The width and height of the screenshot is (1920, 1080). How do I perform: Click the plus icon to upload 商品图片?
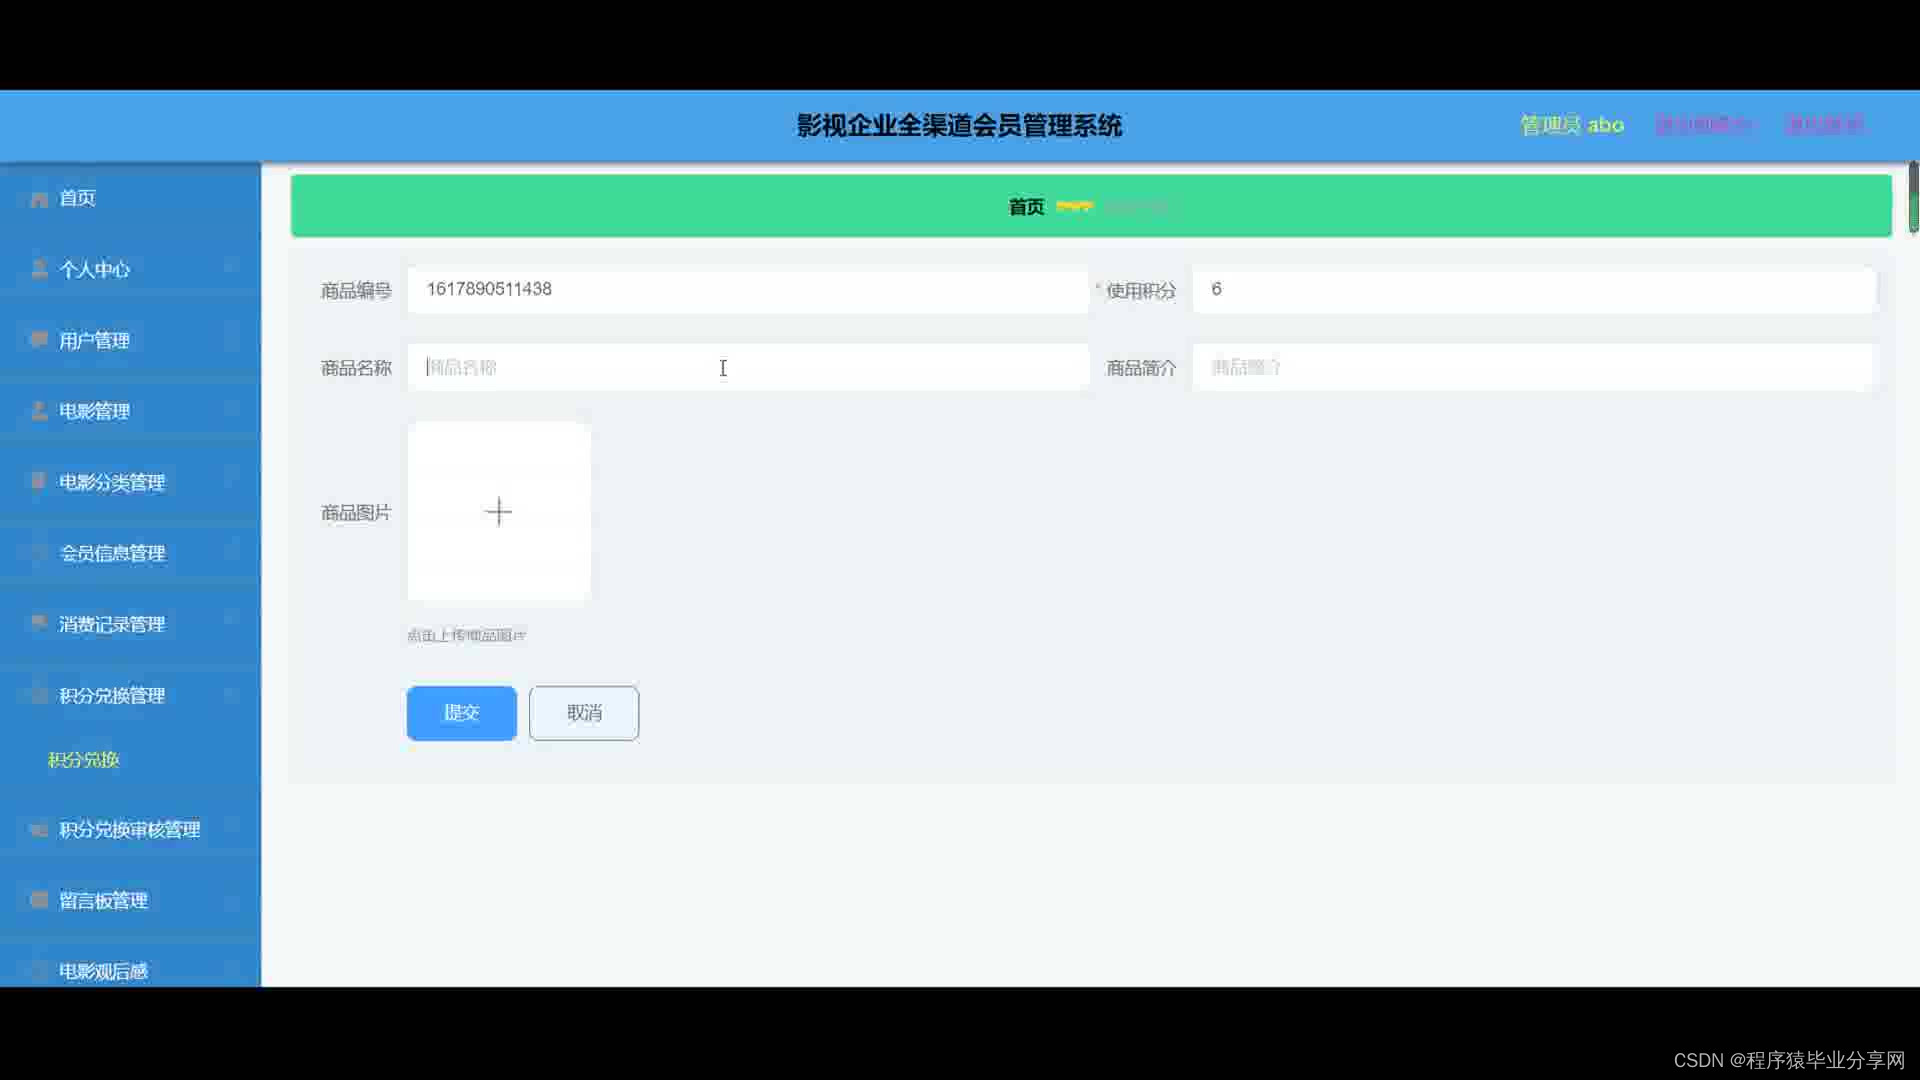[x=498, y=512]
